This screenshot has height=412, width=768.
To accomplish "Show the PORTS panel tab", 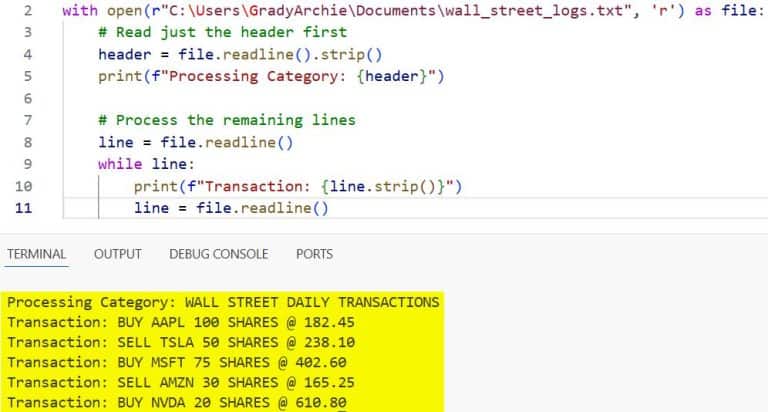I will 314,254.
